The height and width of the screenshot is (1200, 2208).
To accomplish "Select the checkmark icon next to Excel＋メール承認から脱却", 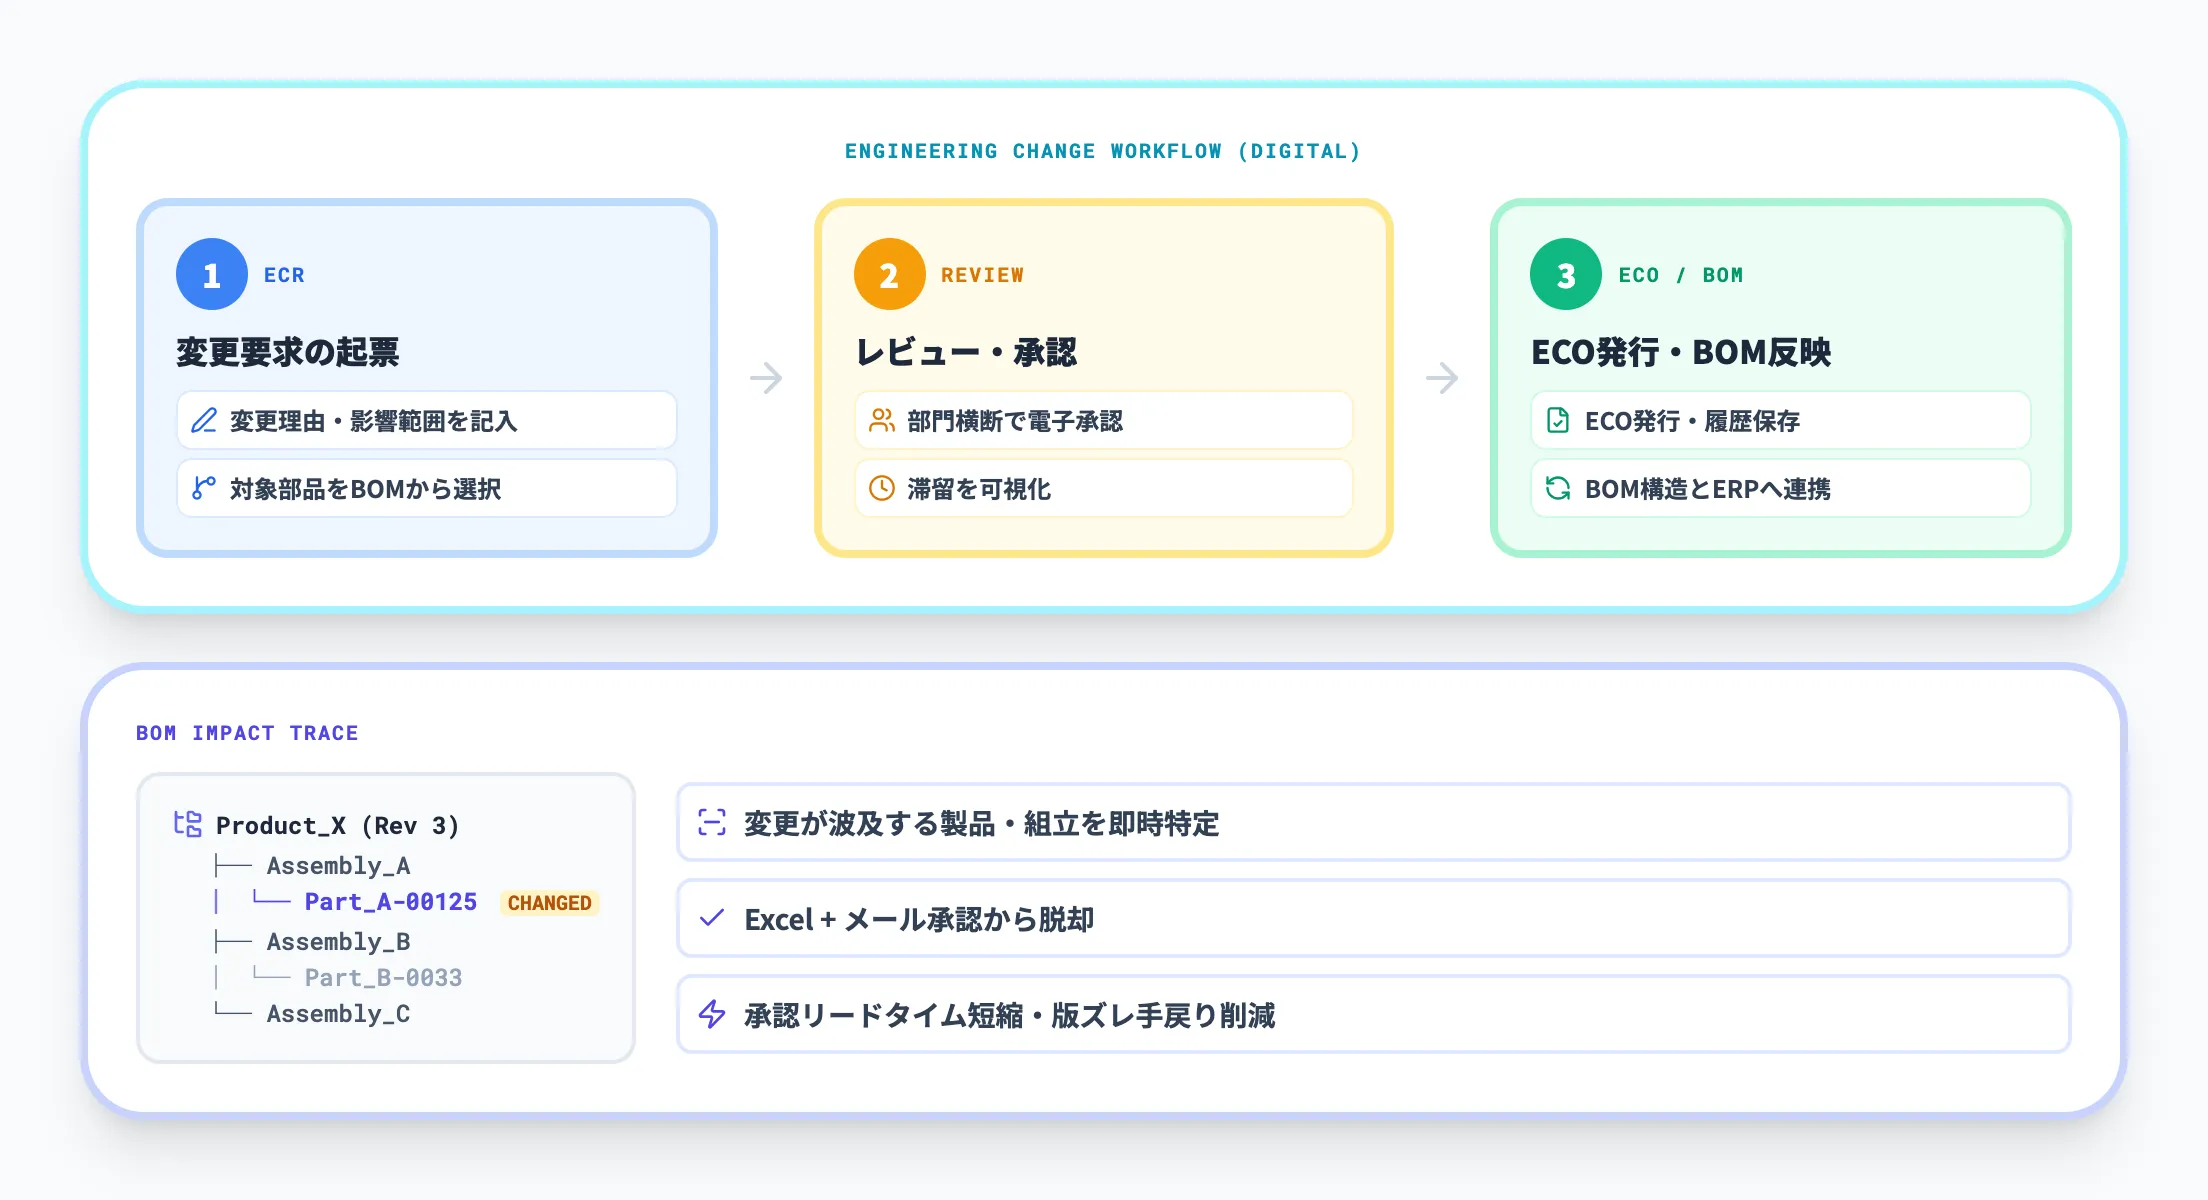I will coord(712,918).
